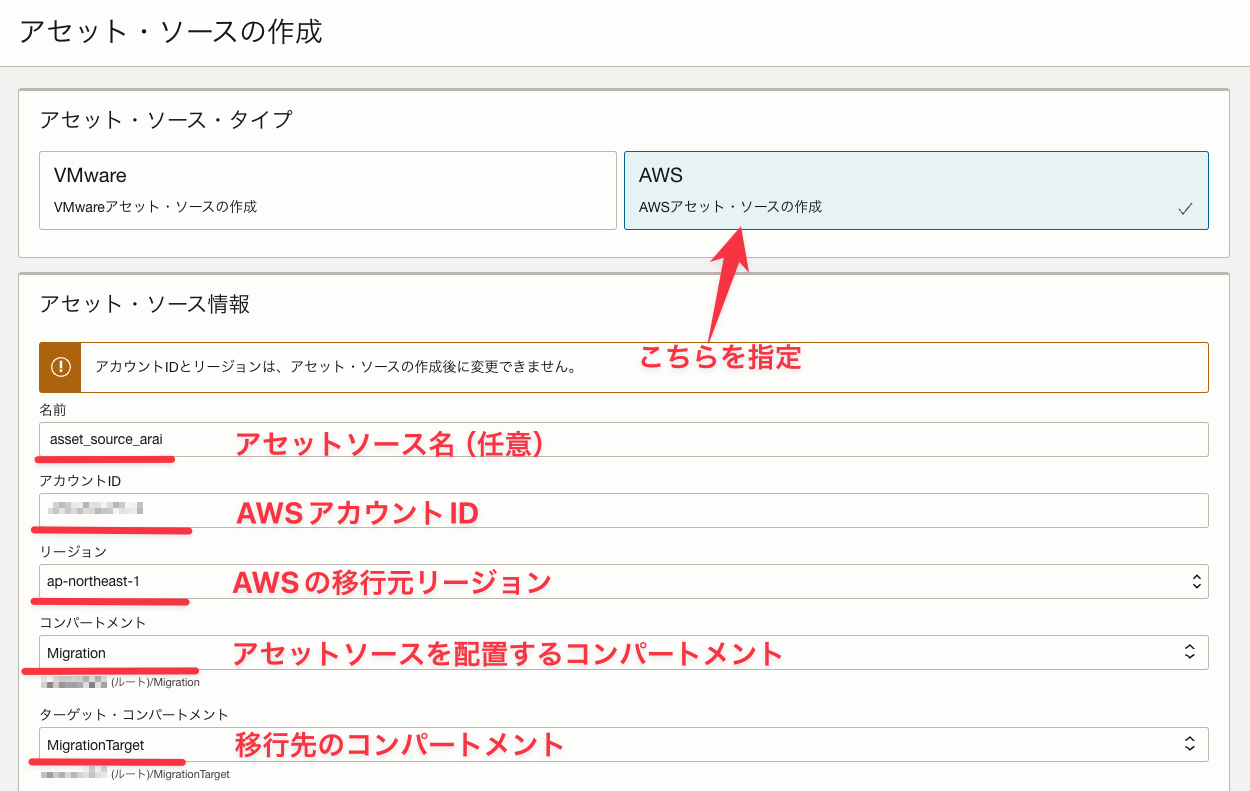Screen dimensions: 1250x791
Task: Click the warning icon in the notice banner
Action: click(60, 367)
